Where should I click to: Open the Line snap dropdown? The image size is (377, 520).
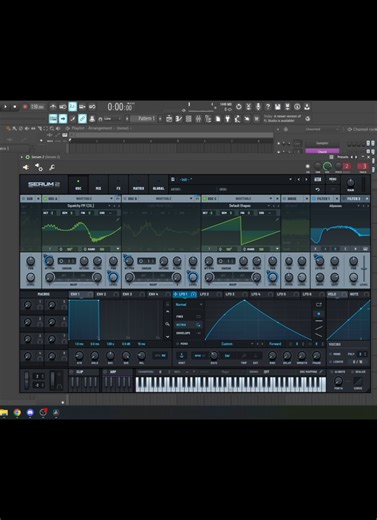(112, 119)
